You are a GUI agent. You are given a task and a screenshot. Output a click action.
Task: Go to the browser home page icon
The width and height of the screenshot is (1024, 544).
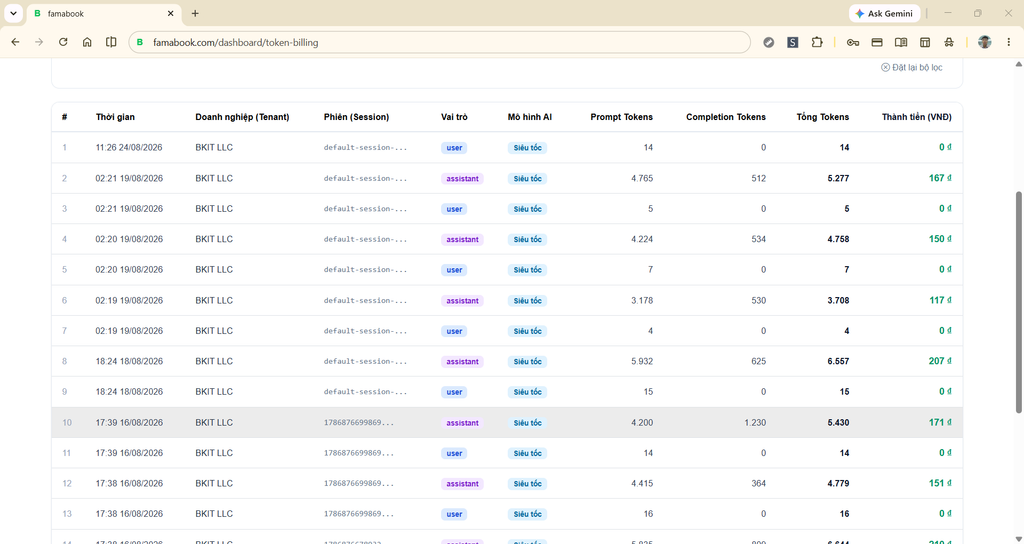(87, 42)
